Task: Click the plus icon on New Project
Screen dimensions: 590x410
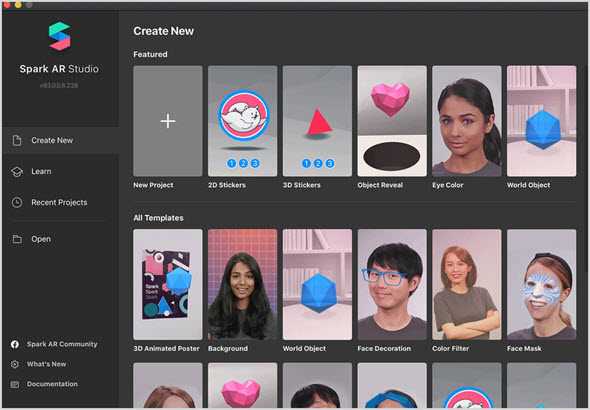Action: click(x=168, y=121)
